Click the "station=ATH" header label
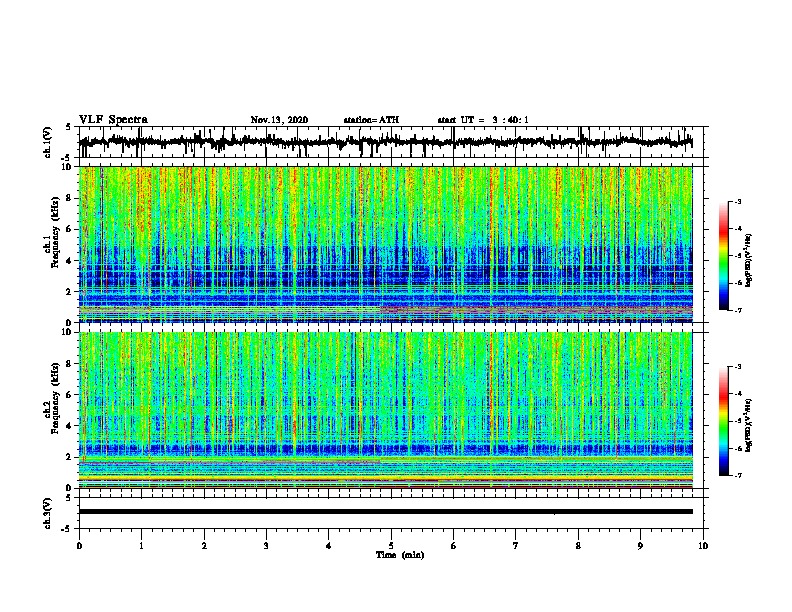Viewport: 792px width, 612px height. coord(371,120)
